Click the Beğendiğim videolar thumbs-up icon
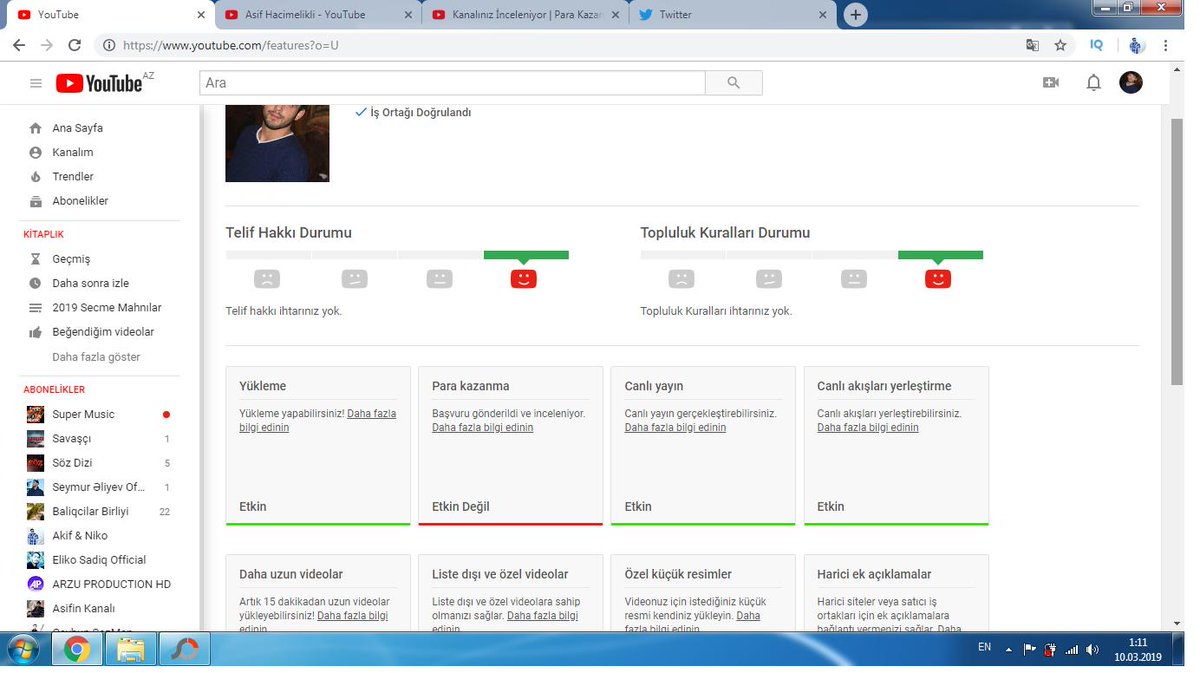The height and width of the screenshot is (673, 1200). (36, 332)
